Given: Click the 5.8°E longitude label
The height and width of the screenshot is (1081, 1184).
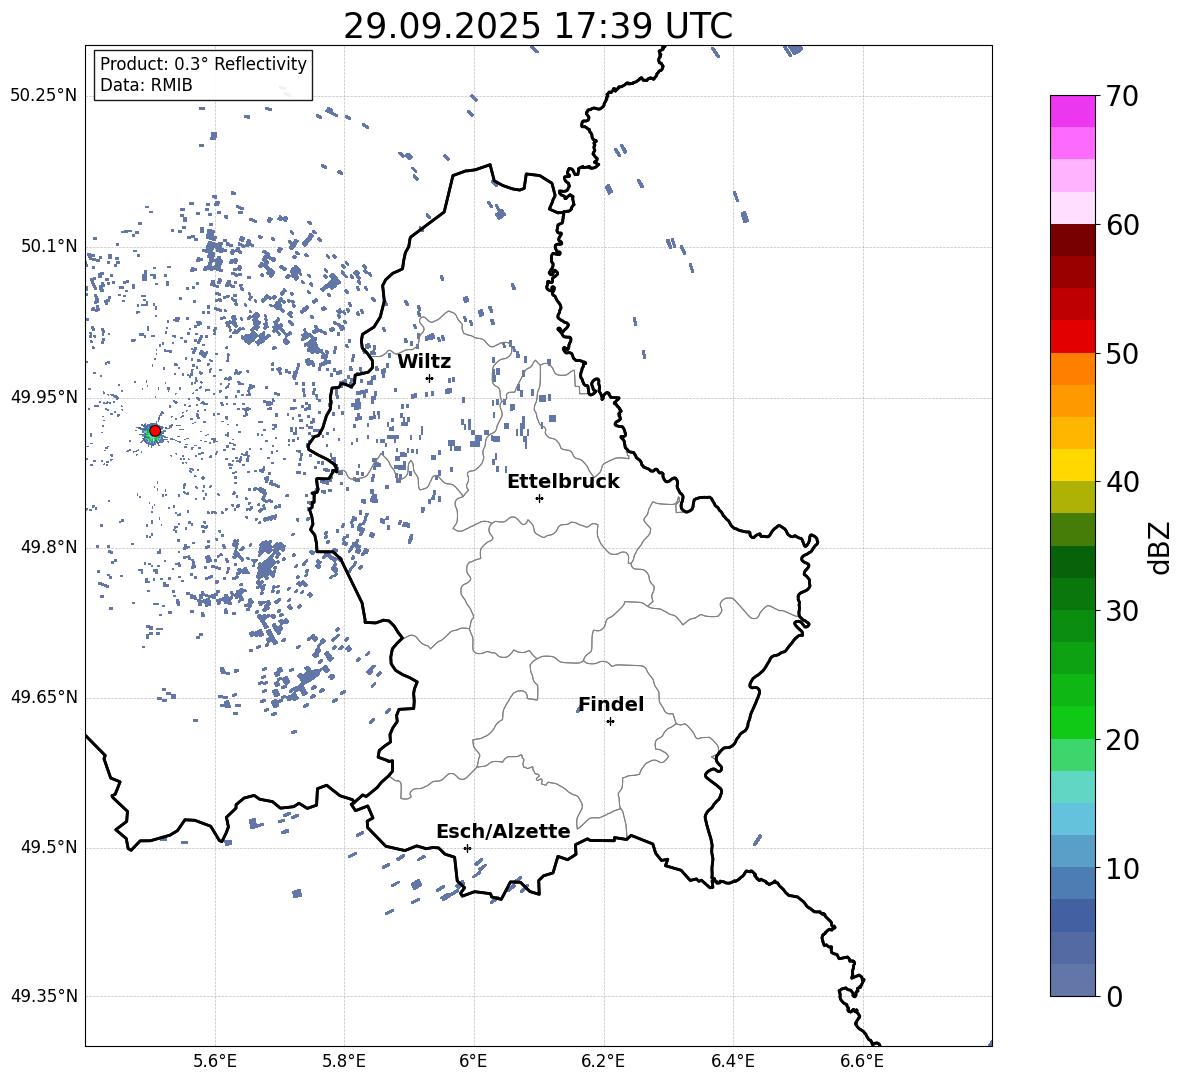Looking at the screenshot, I should tap(344, 1061).
